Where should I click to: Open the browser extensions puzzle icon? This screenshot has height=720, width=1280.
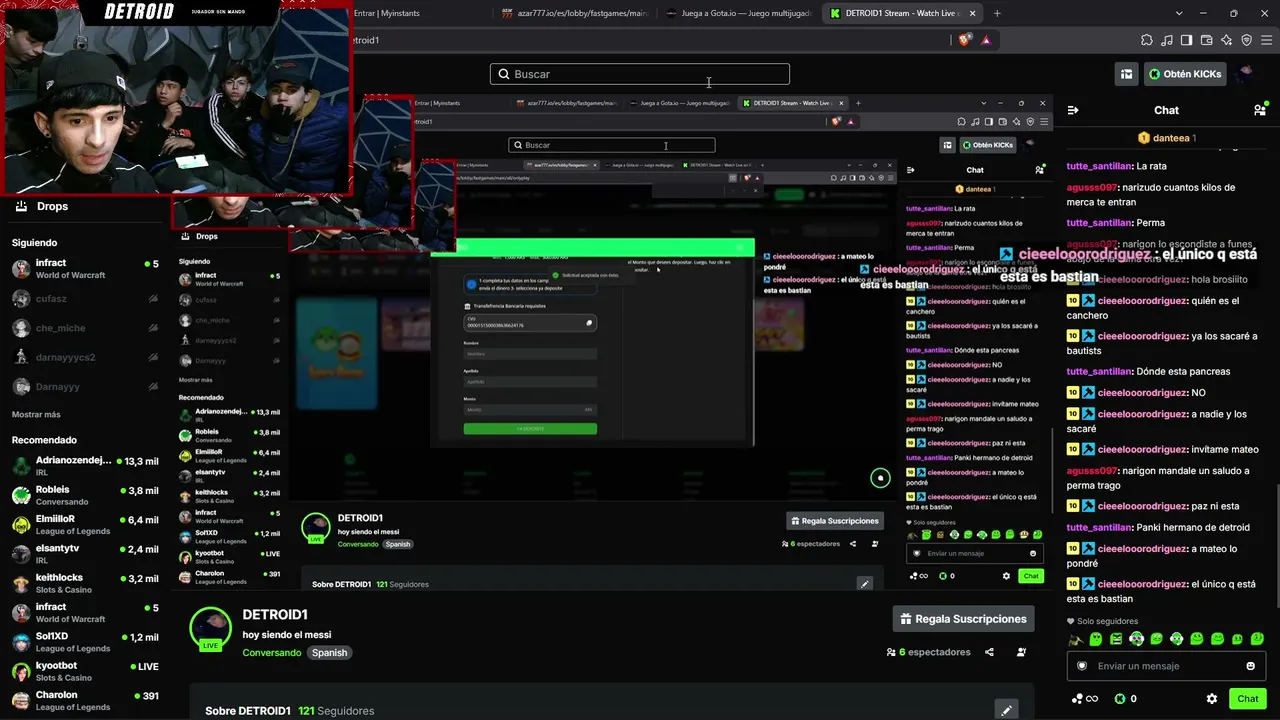(x=1147, y=40)
